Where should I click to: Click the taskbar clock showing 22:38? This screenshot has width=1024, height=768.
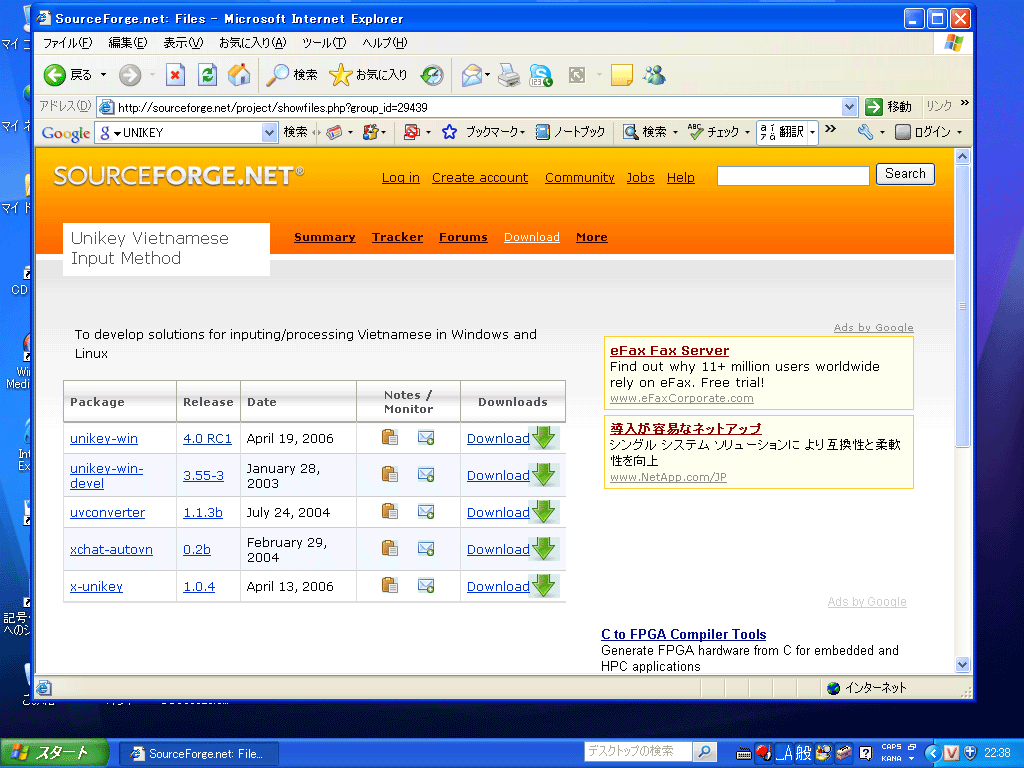[997, 753]
